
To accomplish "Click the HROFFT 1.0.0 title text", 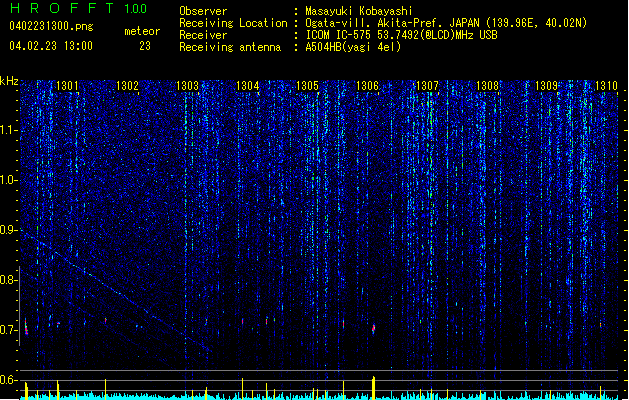I will pos(79,8).
